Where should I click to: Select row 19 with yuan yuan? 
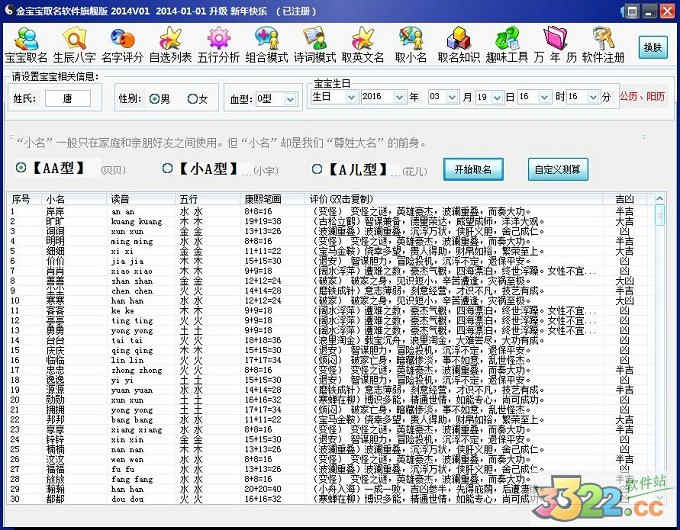(x=332, y=390)
